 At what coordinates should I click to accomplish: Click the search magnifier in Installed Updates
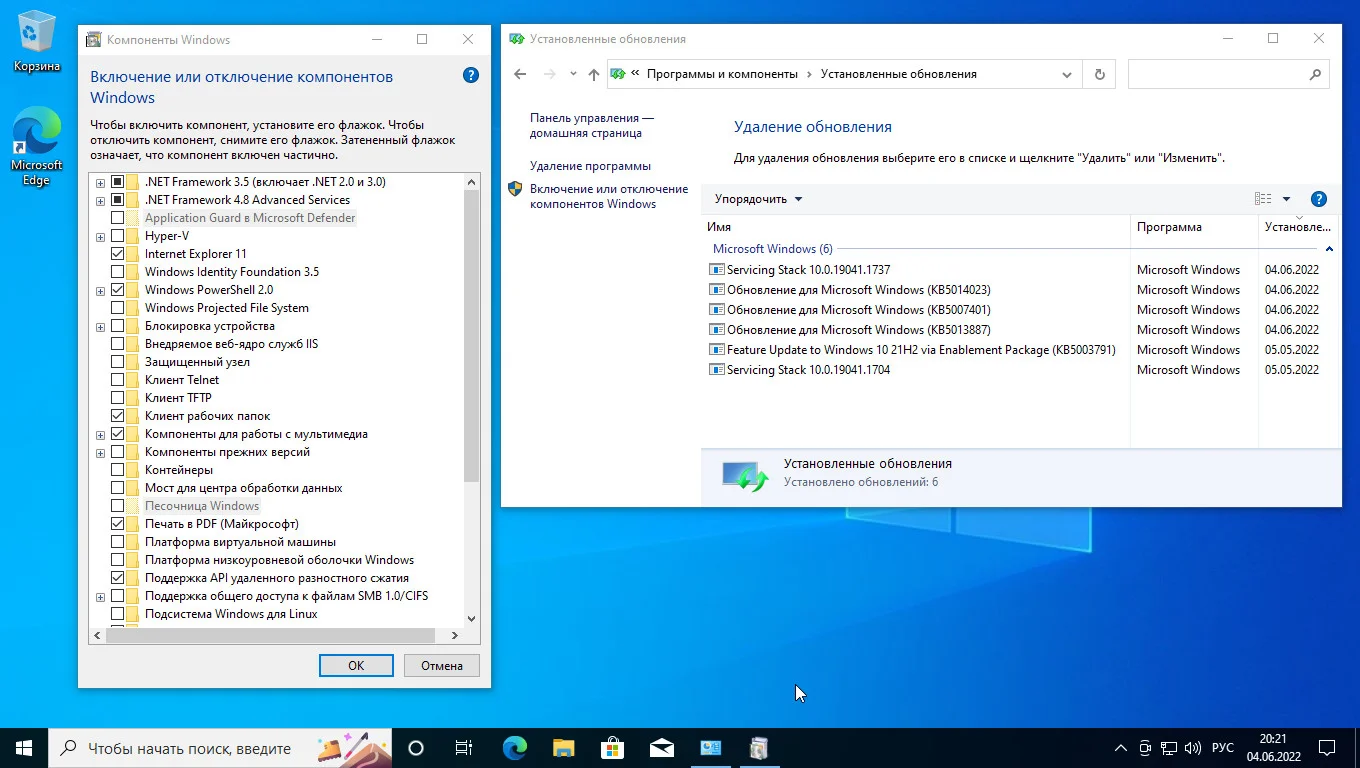(1316, 74)
